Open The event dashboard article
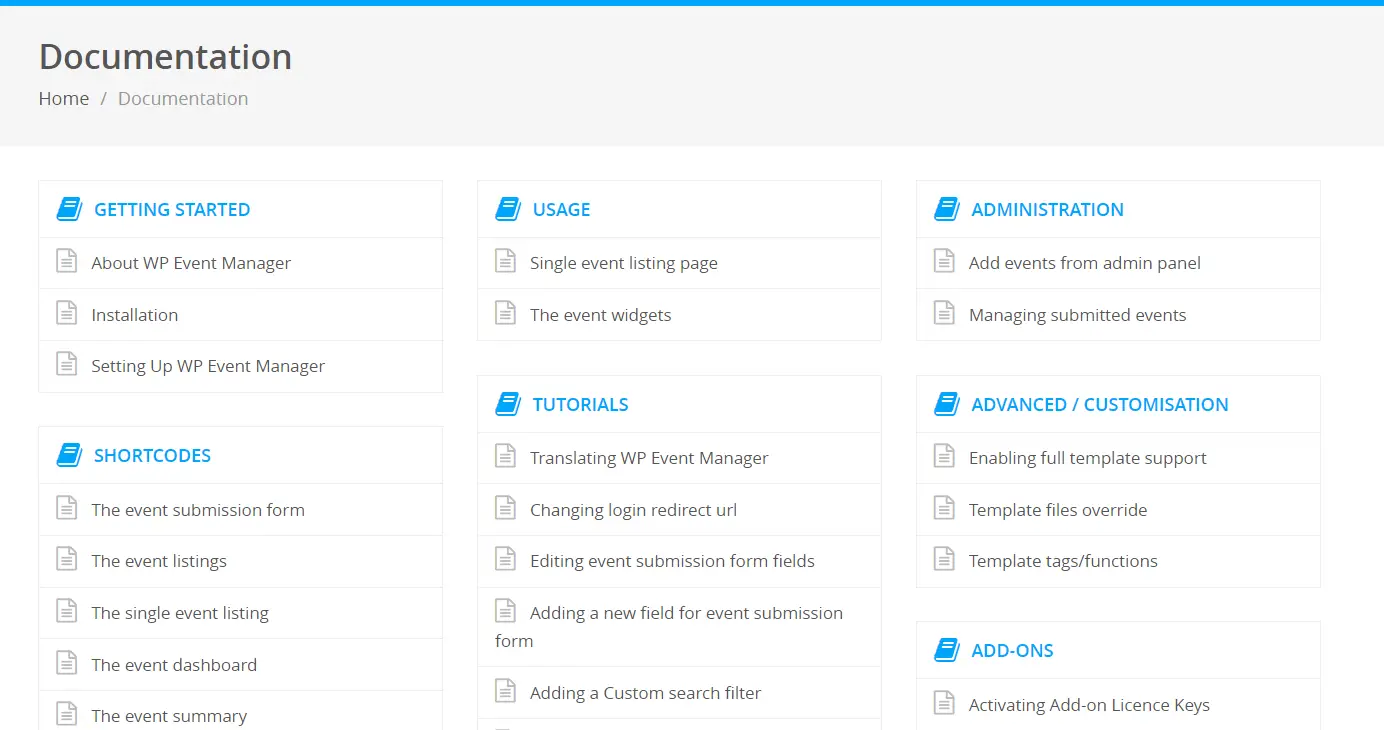The width and height of the screenshot is (1384, 730). coord(174,665)
